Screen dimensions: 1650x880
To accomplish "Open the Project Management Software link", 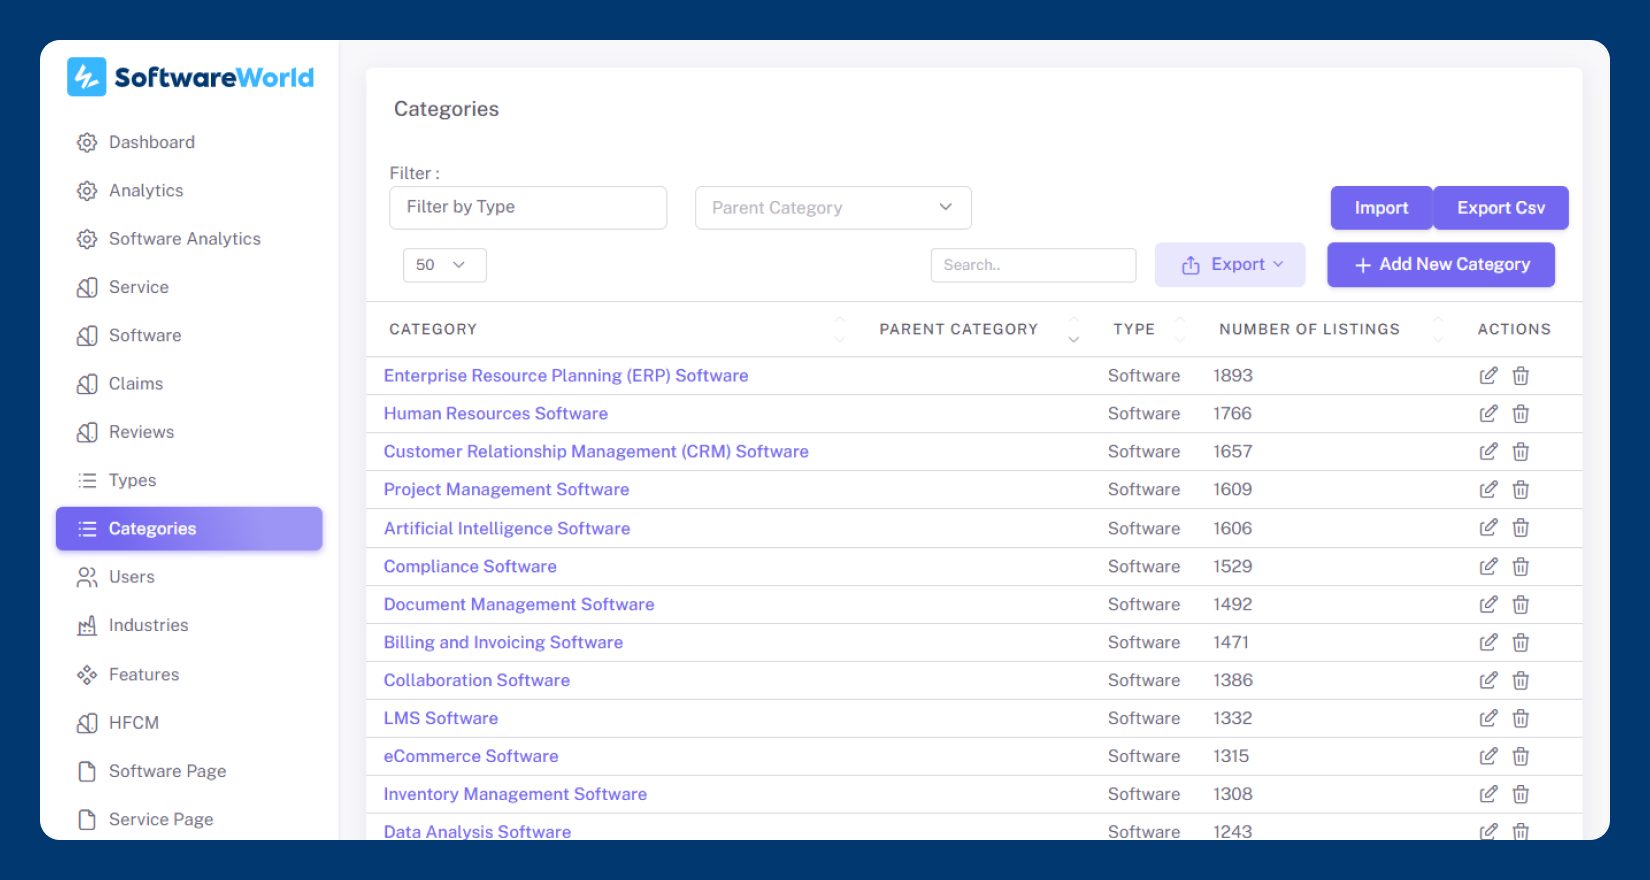I will click(x=506, y=489).
